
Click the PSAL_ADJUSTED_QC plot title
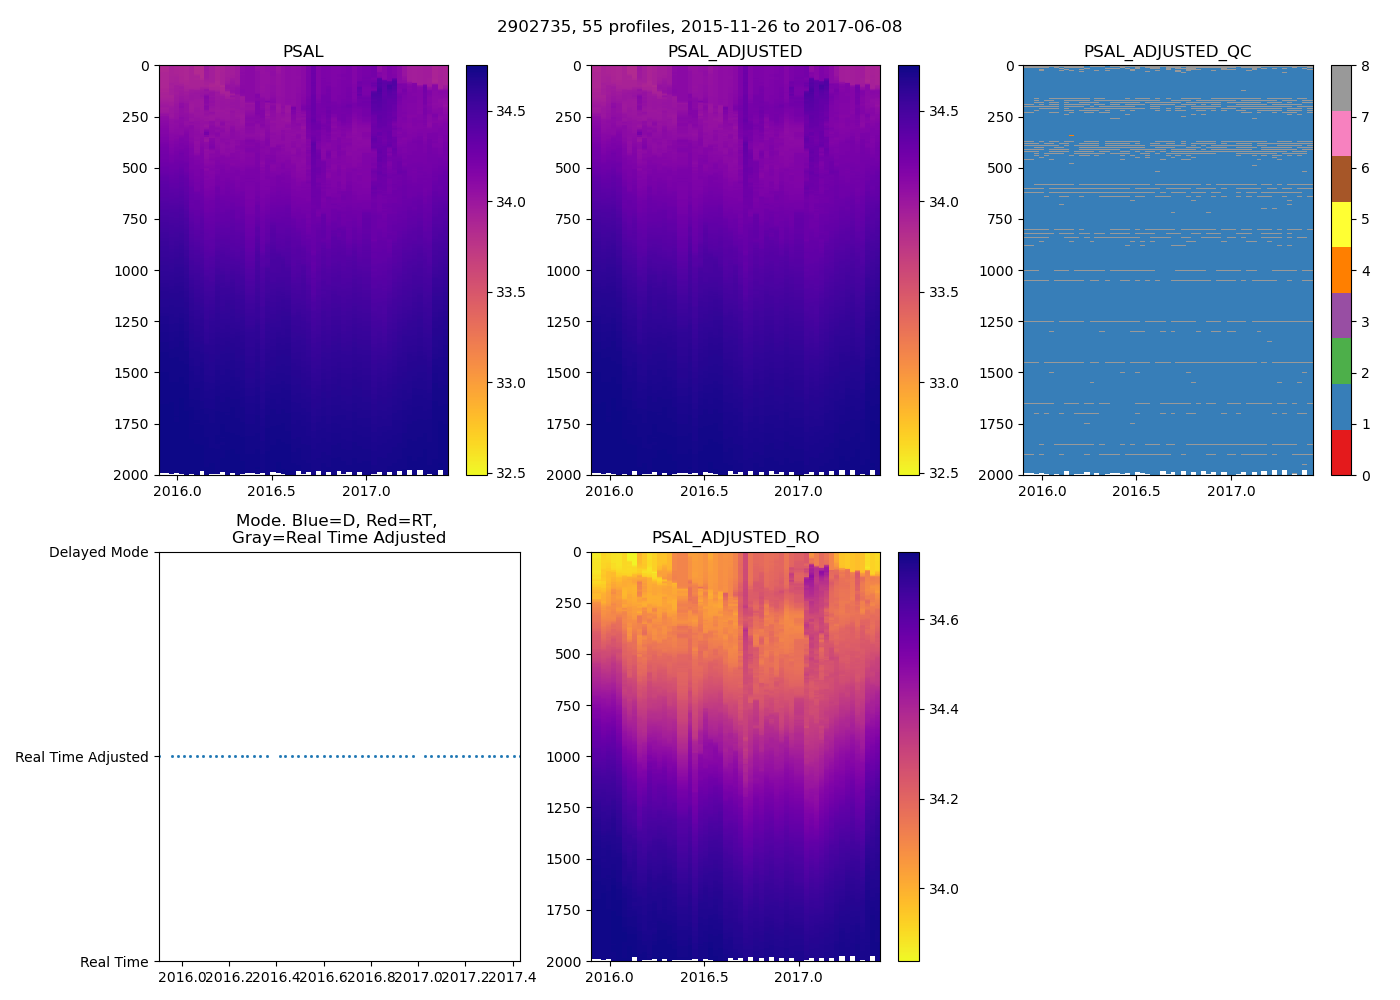click(x=1167, y=52)
